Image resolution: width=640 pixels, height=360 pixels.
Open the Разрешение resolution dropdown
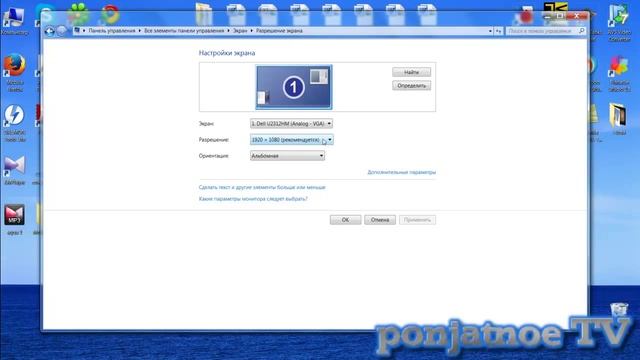291,140
